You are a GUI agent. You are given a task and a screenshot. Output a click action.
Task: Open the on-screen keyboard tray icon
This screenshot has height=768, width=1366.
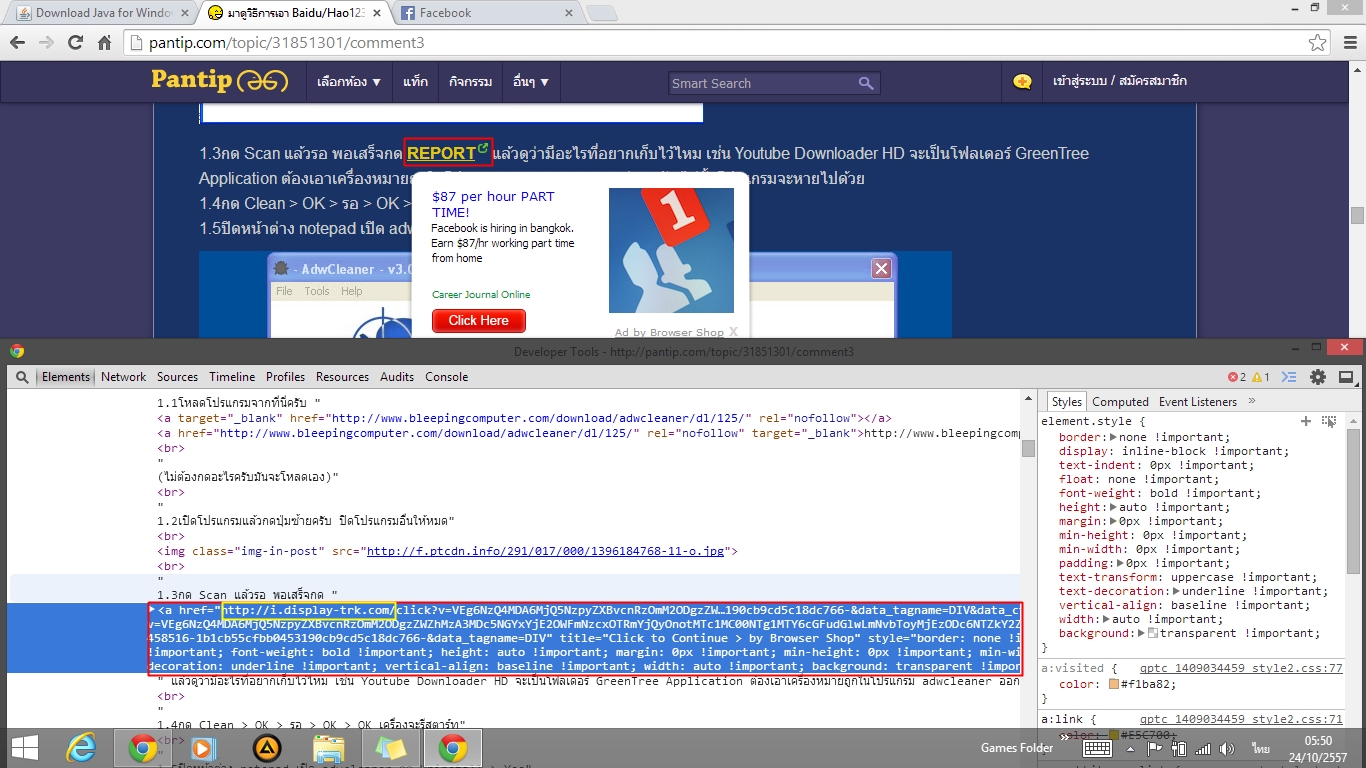click(1097, 748)
